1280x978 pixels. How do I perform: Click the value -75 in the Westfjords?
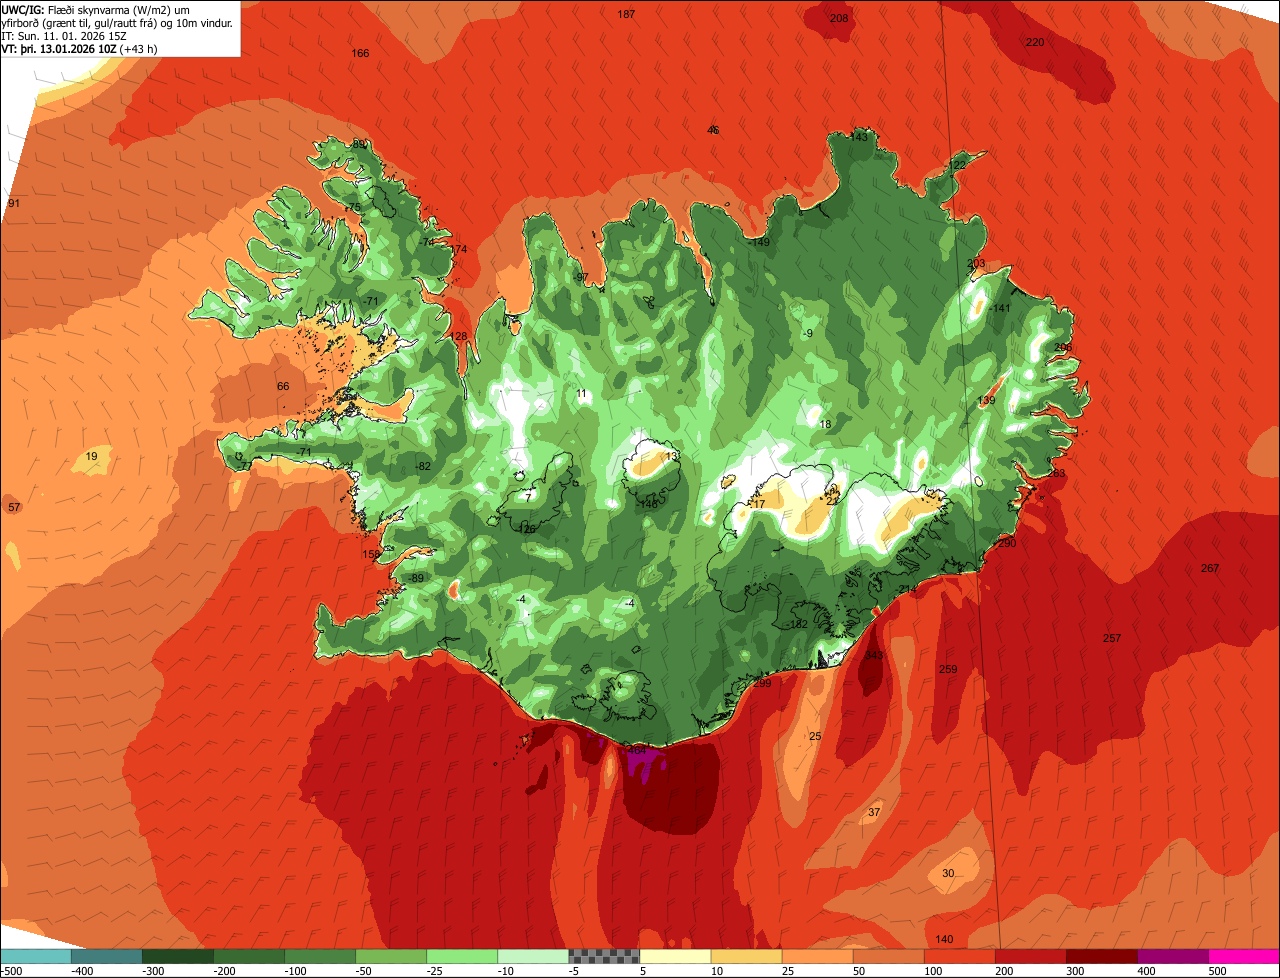(351, 207)
